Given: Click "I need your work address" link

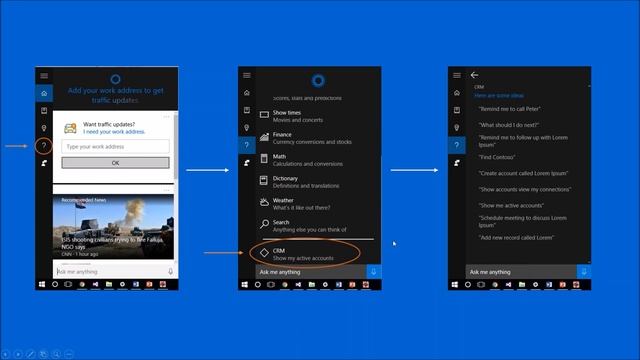Looking at the screenshot, I should 114,132.
